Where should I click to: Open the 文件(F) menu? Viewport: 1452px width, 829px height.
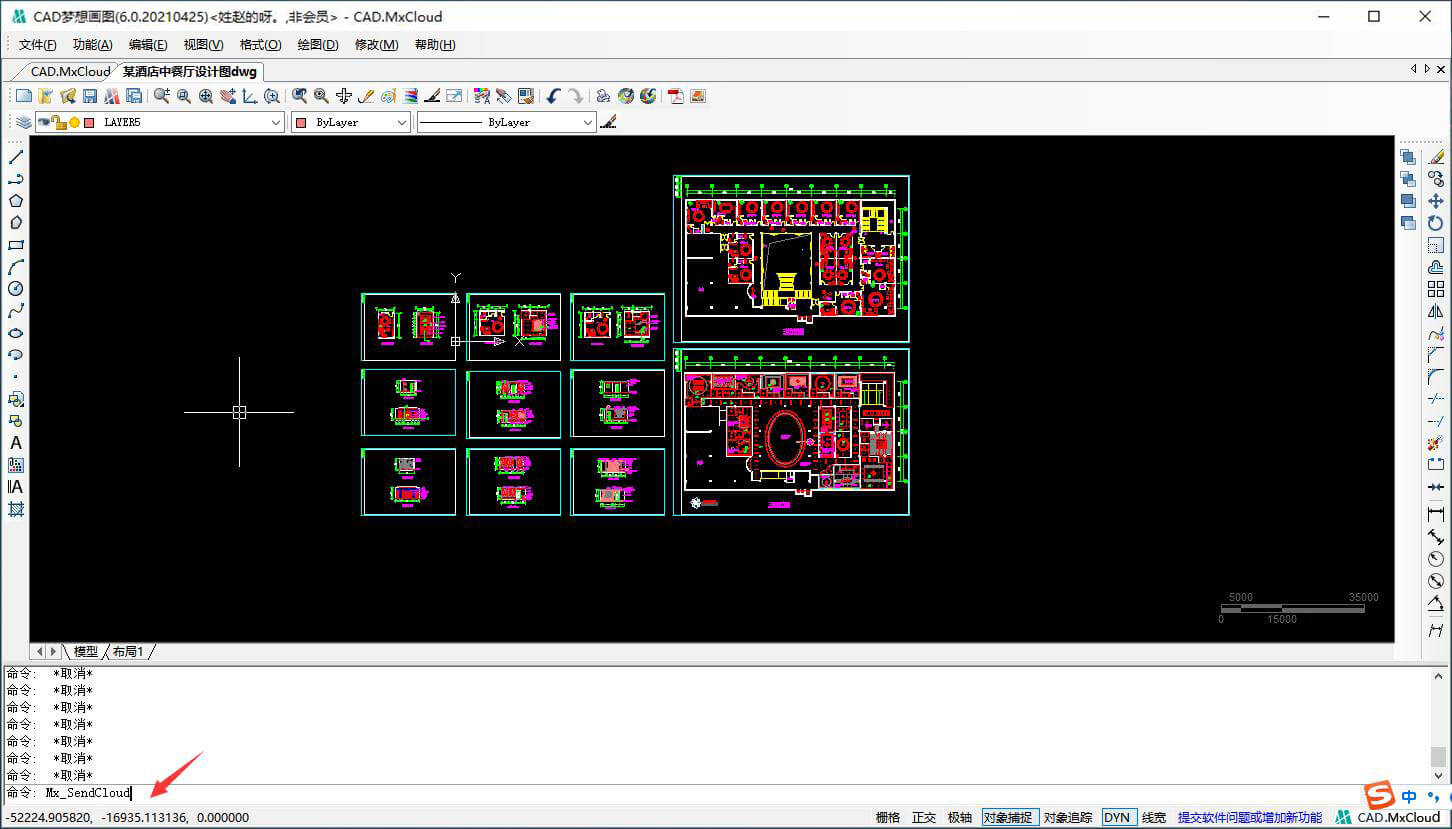coord(38,45)
